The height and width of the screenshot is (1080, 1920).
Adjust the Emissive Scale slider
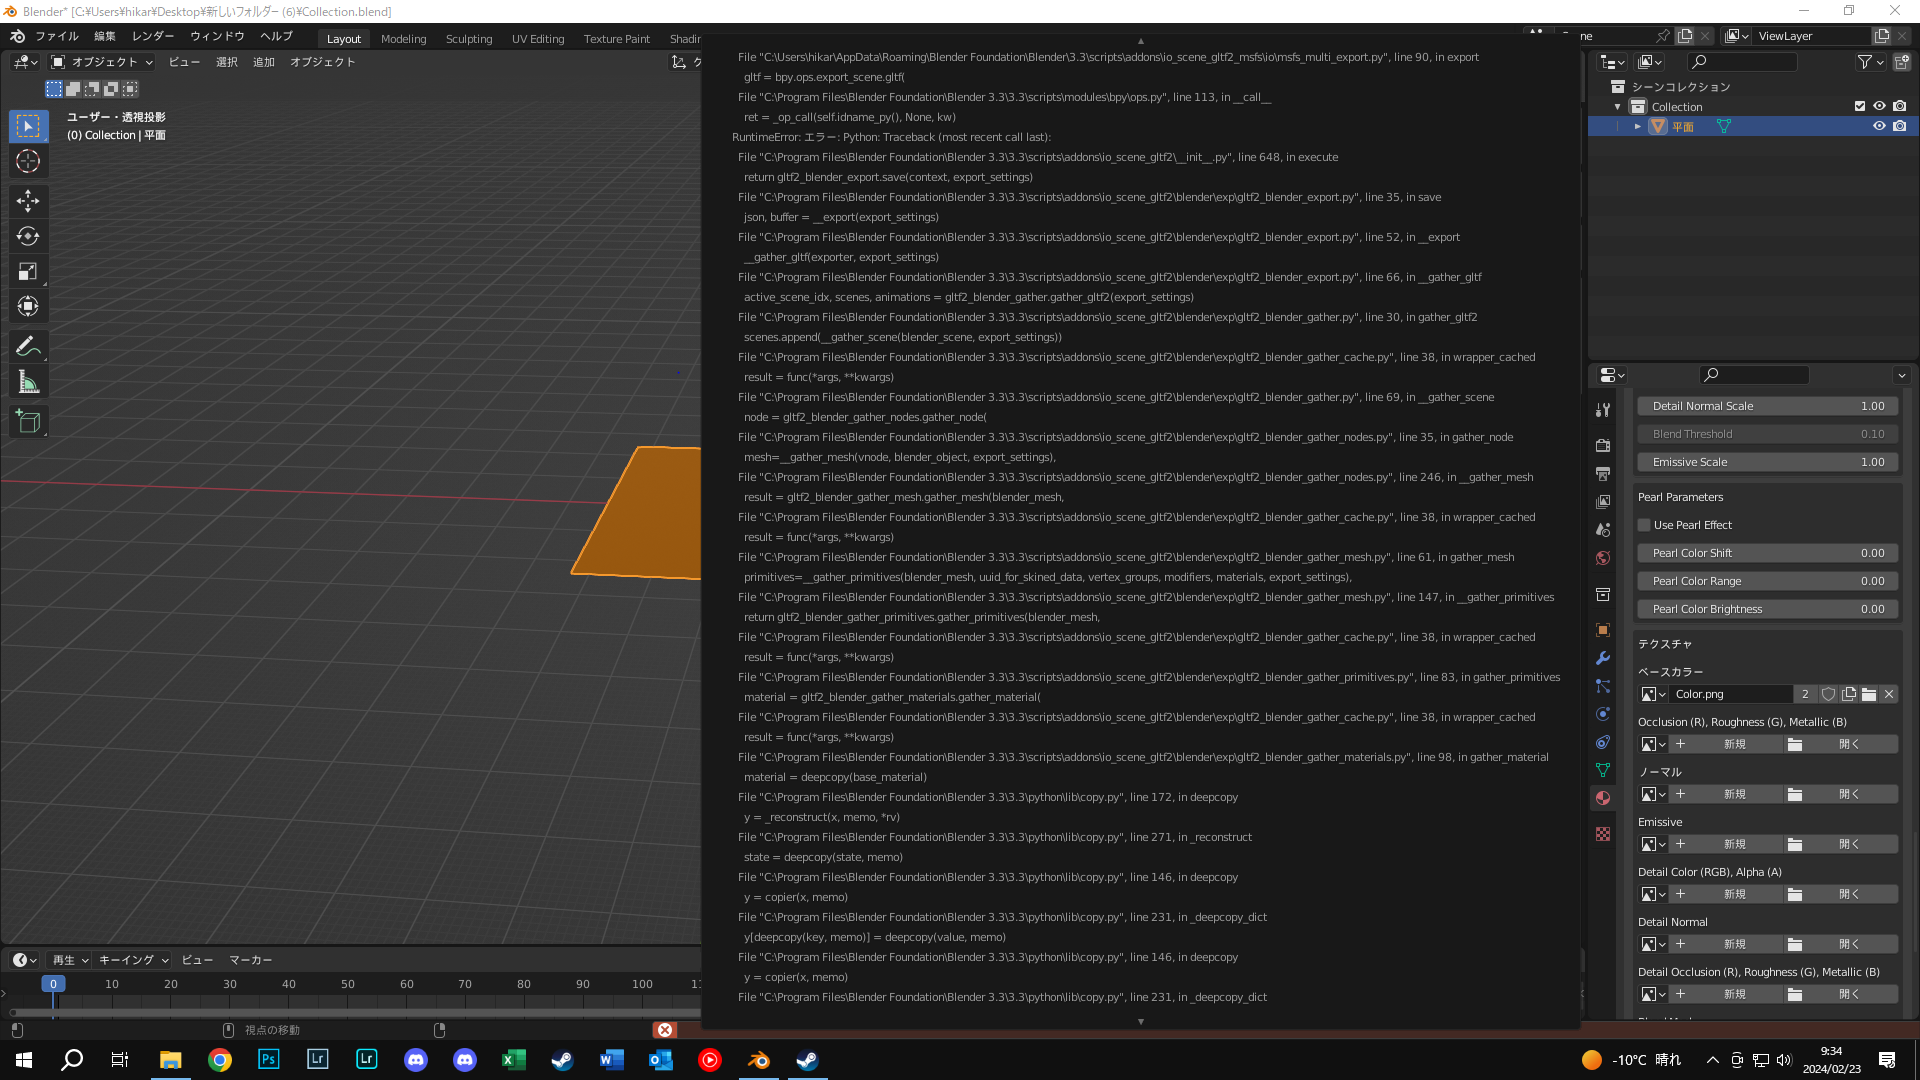[1767, 462]
